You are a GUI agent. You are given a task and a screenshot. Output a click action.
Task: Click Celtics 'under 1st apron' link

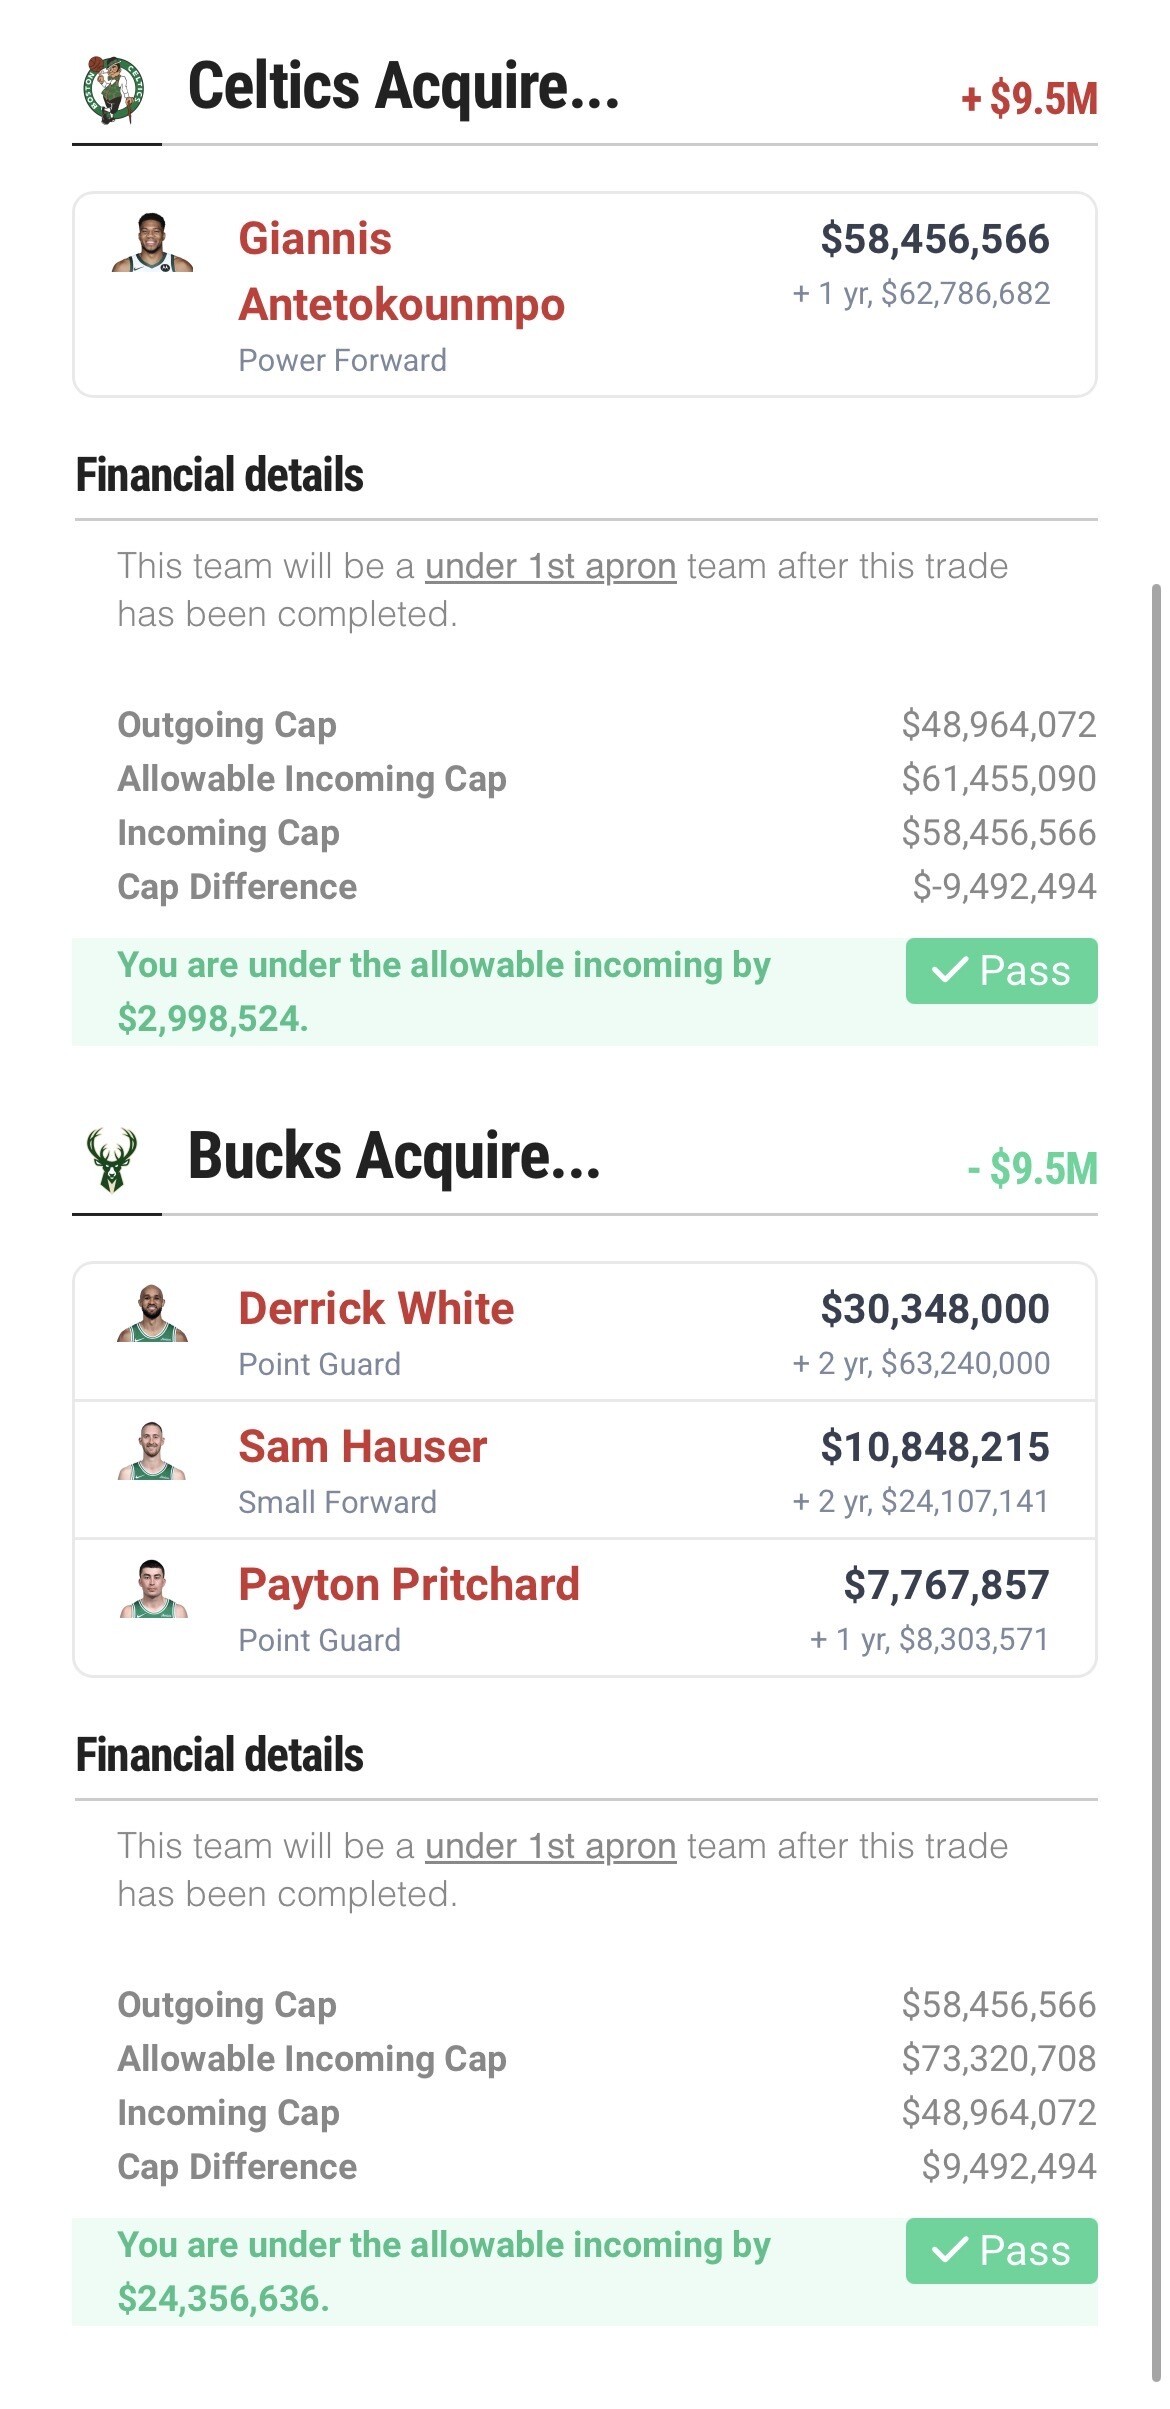[550, 566]
